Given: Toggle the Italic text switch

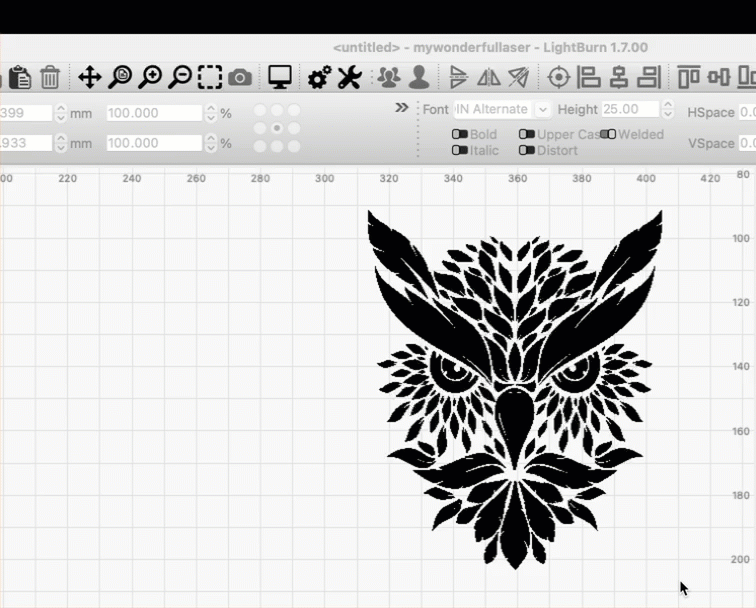Looking at the screenshot, I should pos(460,150).
